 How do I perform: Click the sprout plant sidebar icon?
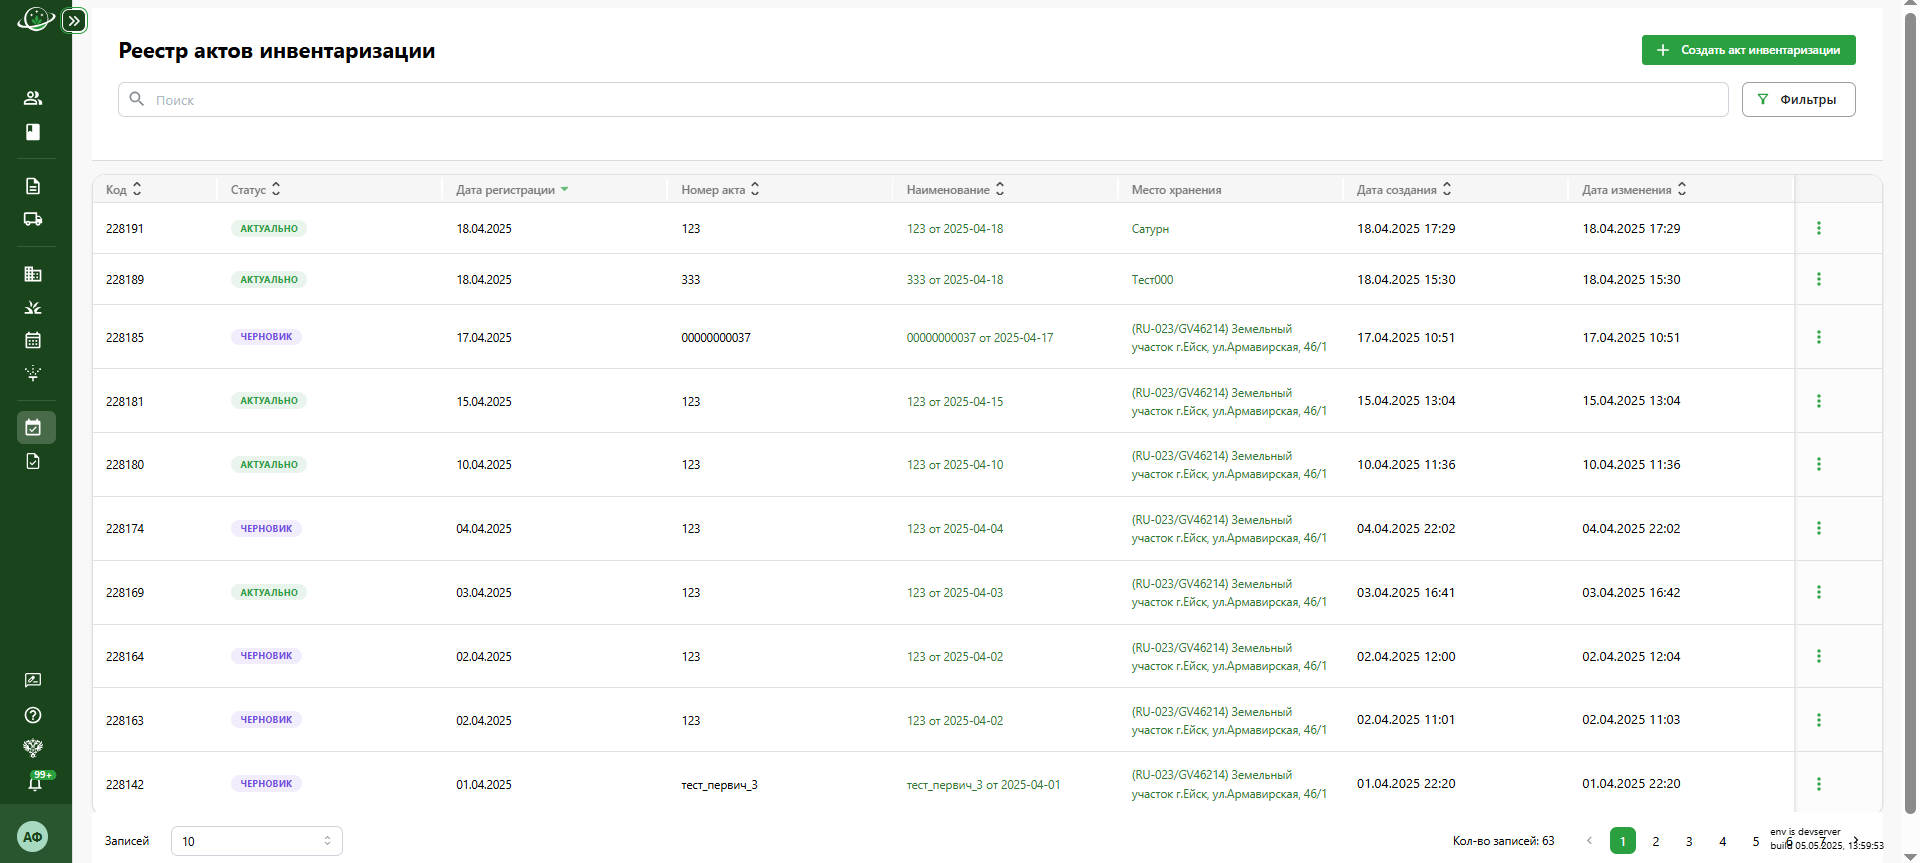(33, 307)
